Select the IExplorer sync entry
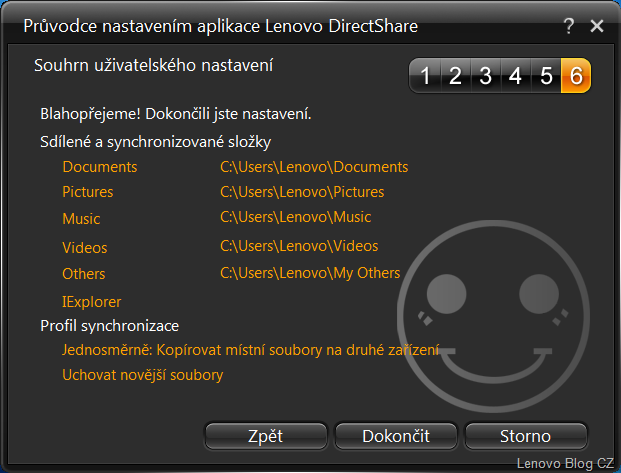The height and width of the screenshot is (473, 621). click(92, 301)
